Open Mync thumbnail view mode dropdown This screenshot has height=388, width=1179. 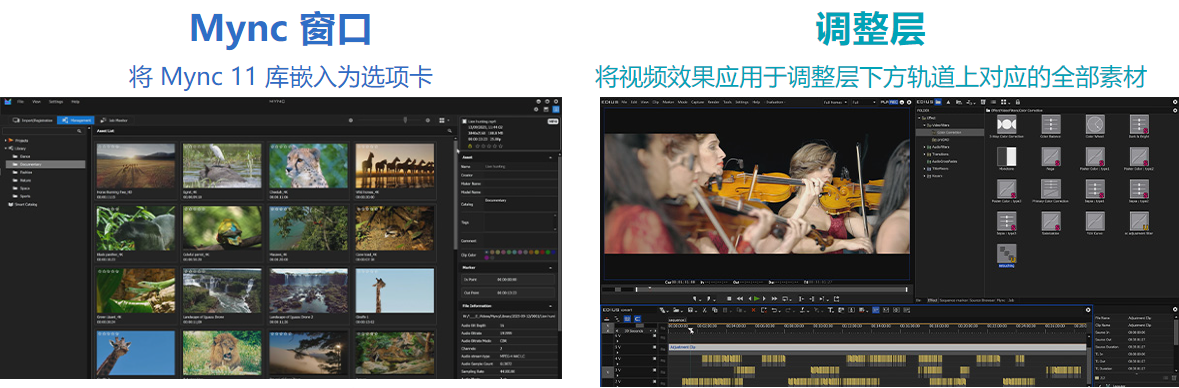[444, 120]
